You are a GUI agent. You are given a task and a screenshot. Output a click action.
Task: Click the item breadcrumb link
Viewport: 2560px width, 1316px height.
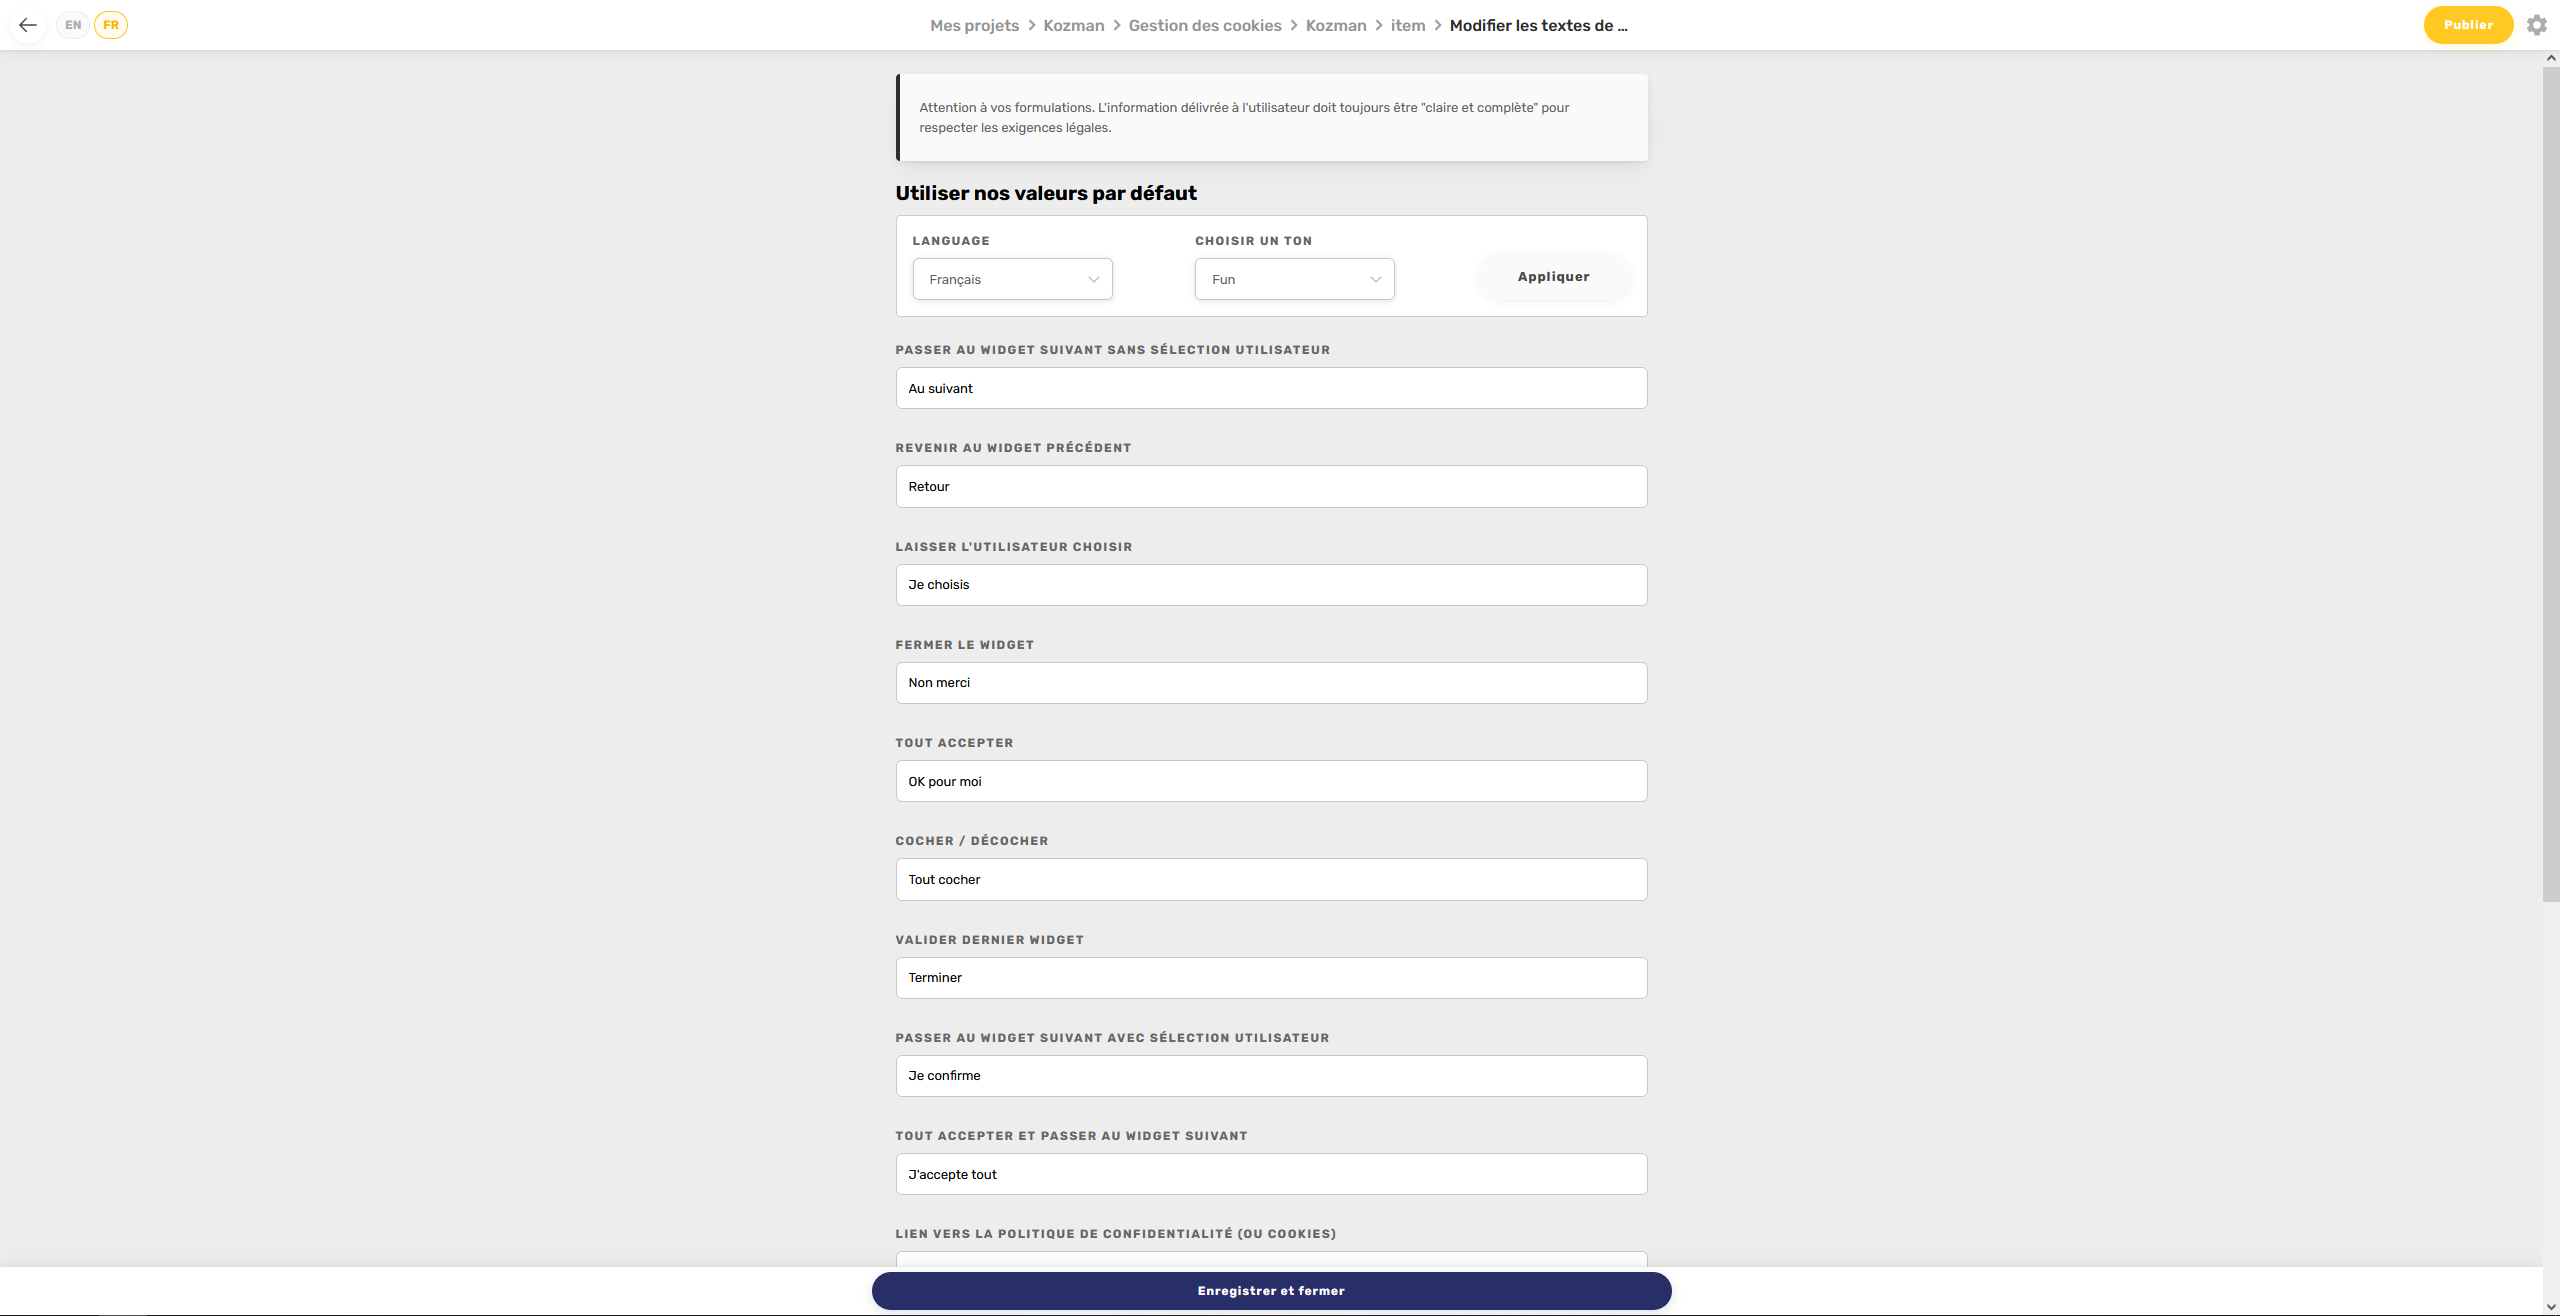click(1407, 25)
